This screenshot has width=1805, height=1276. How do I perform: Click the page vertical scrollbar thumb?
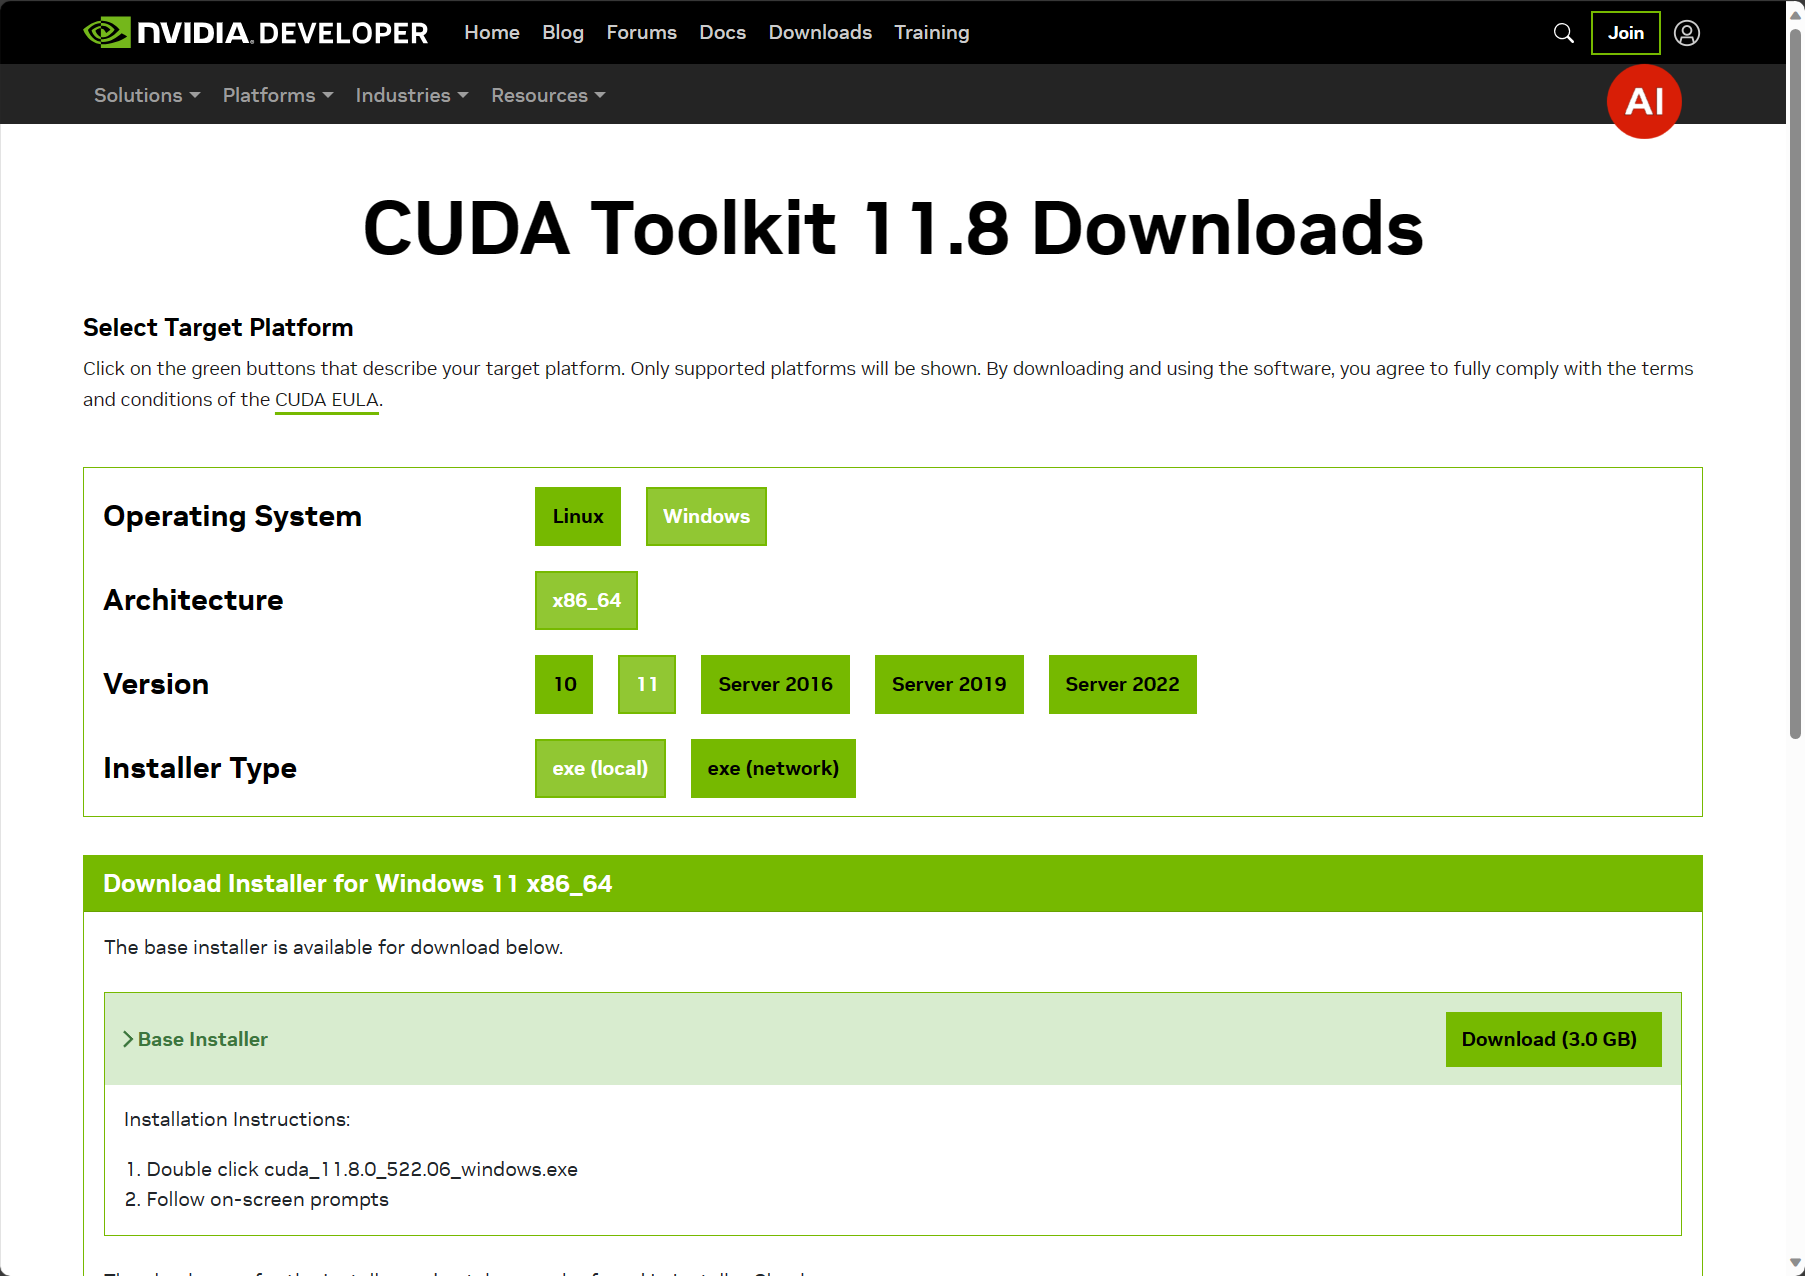click(1796, 384)
